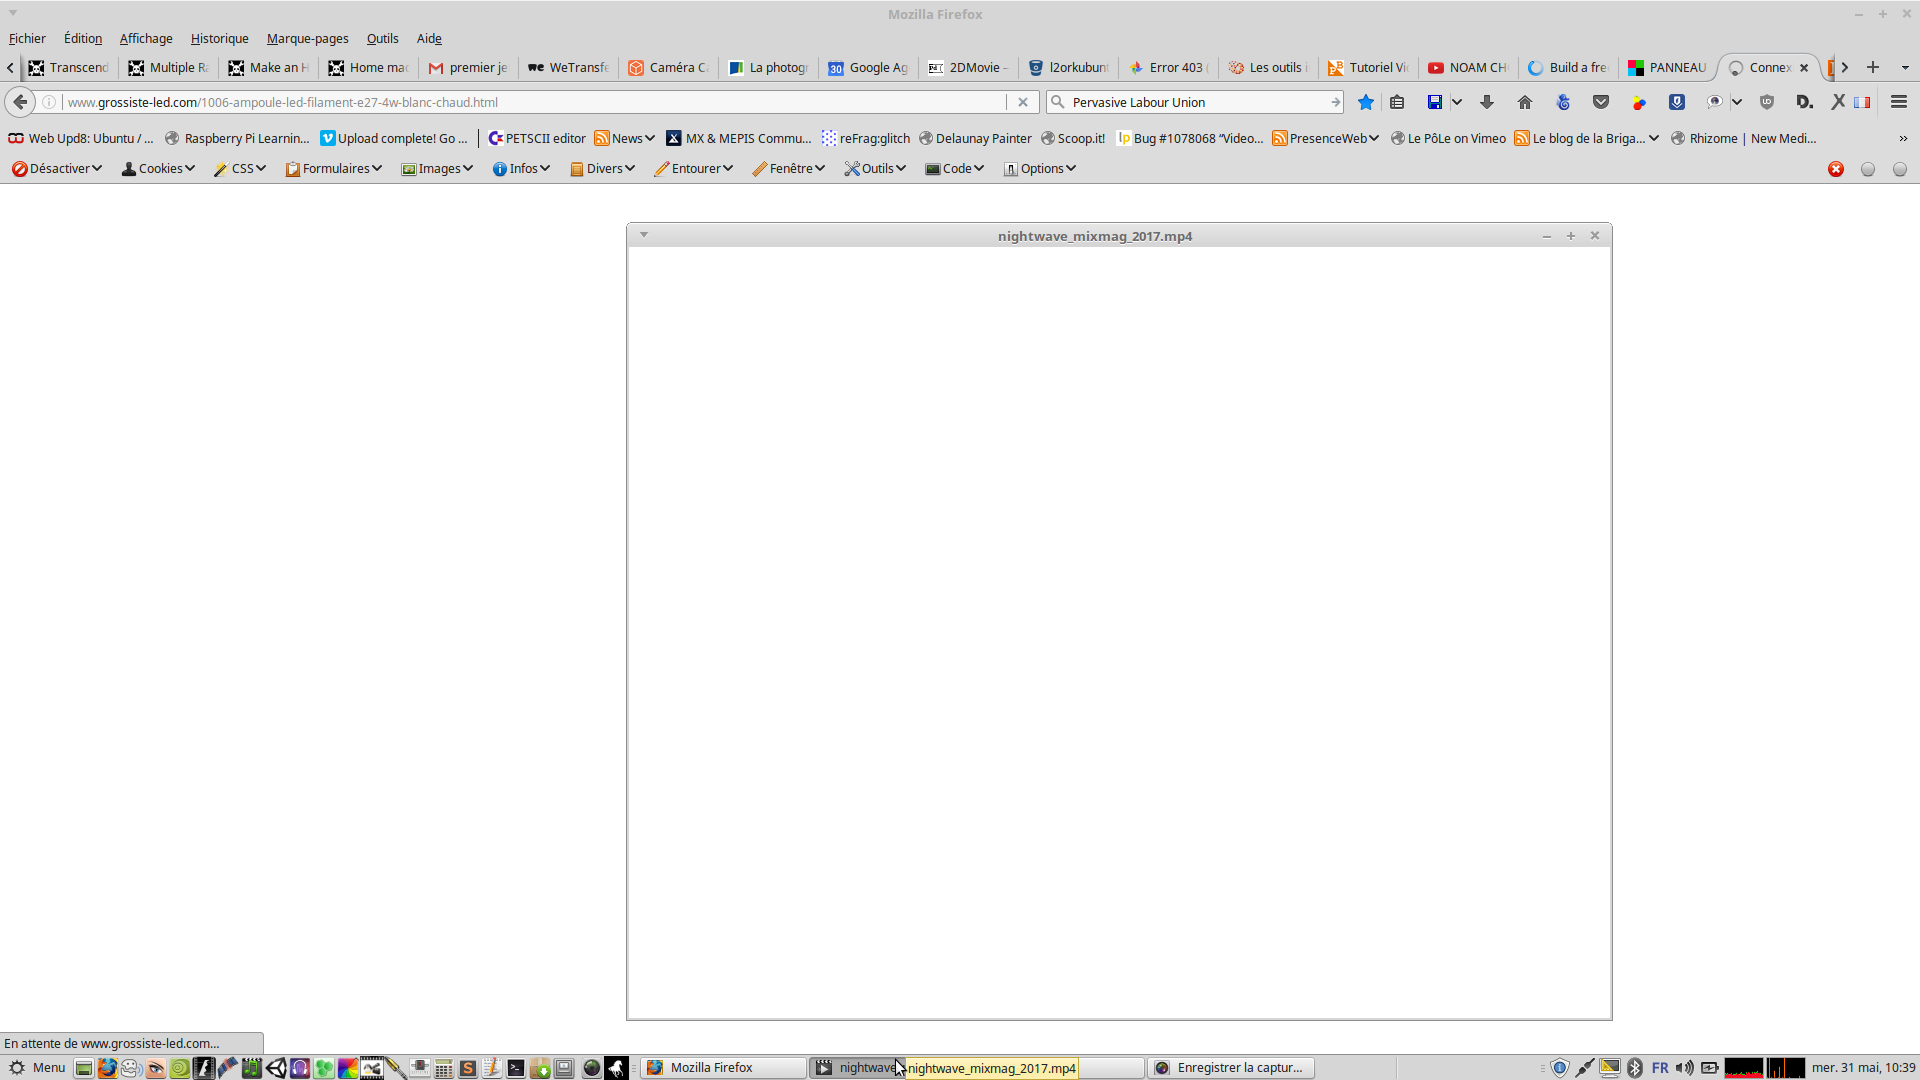The image size is (1920, 1080).
Task: Stop loading with the X button
Action: click(1022, 102)
